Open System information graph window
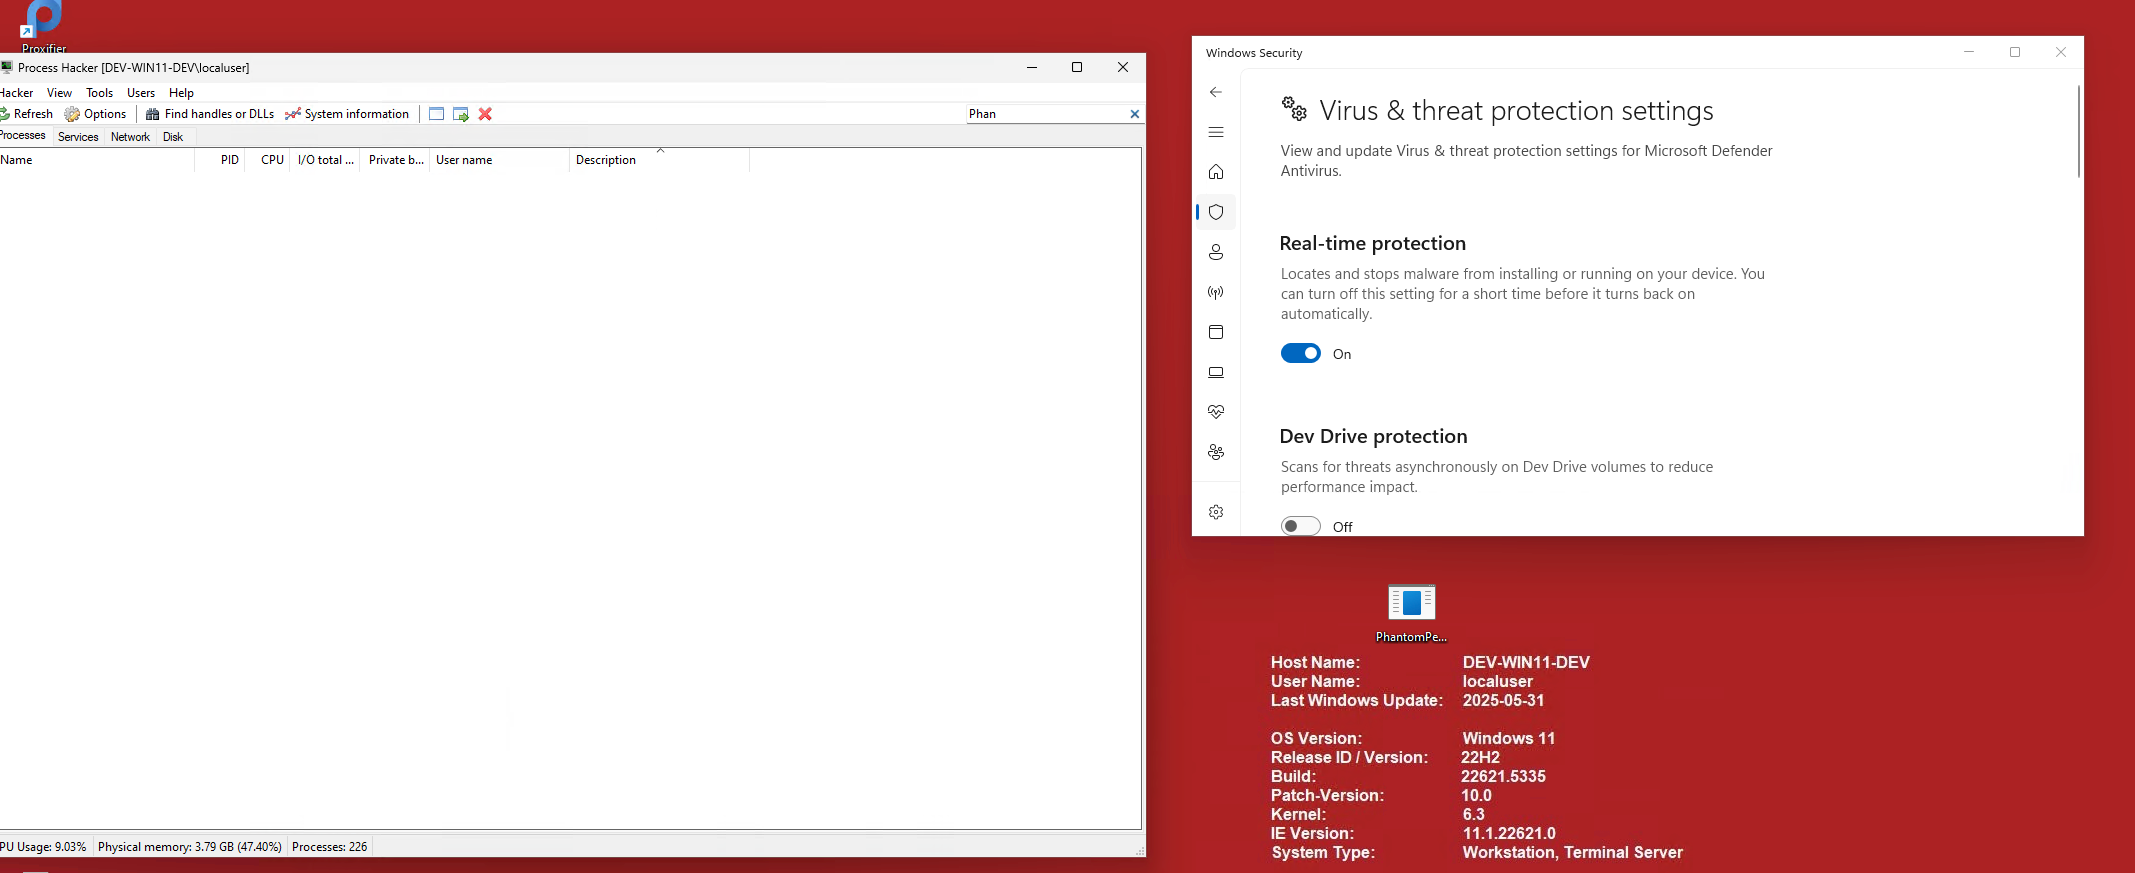The width and height of the screenshot is (2135, 873). click(347, 114)
